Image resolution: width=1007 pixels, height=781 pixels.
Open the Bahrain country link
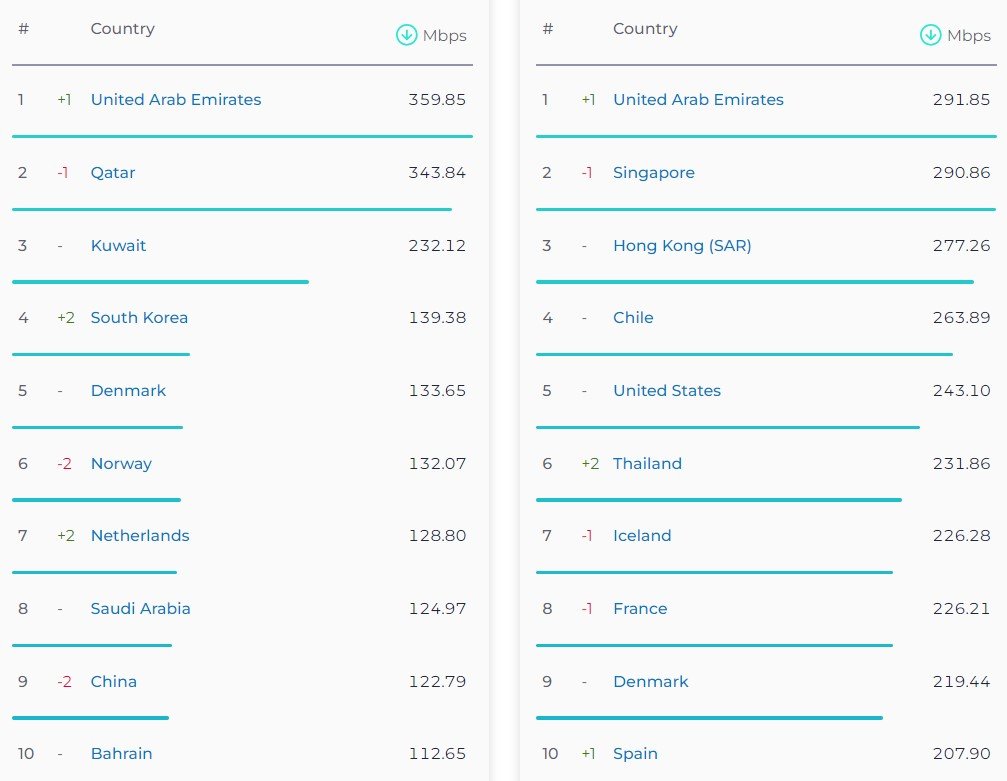(x=121, y=754)
